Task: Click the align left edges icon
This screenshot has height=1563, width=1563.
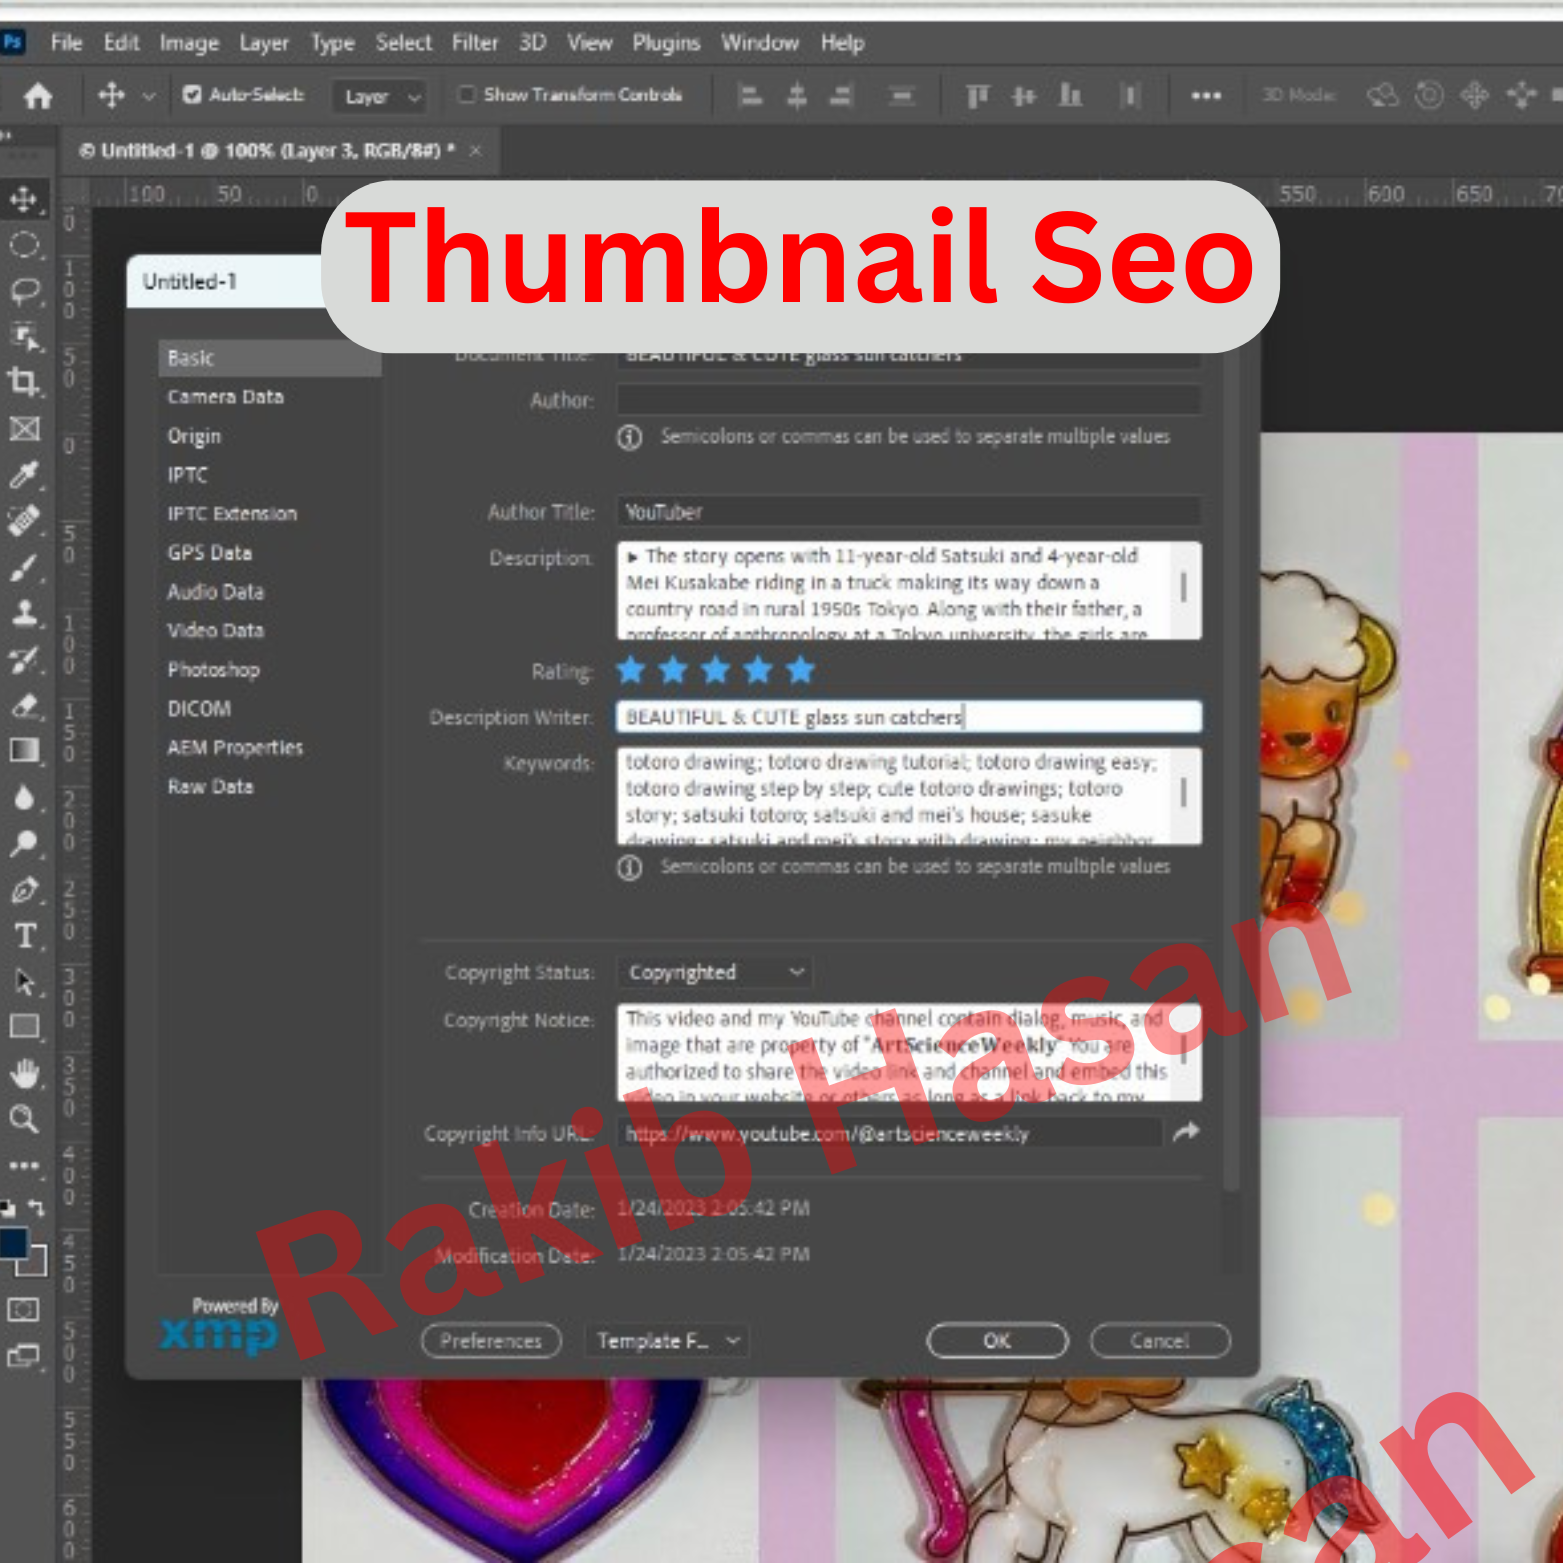Action: tap(750, 96)
